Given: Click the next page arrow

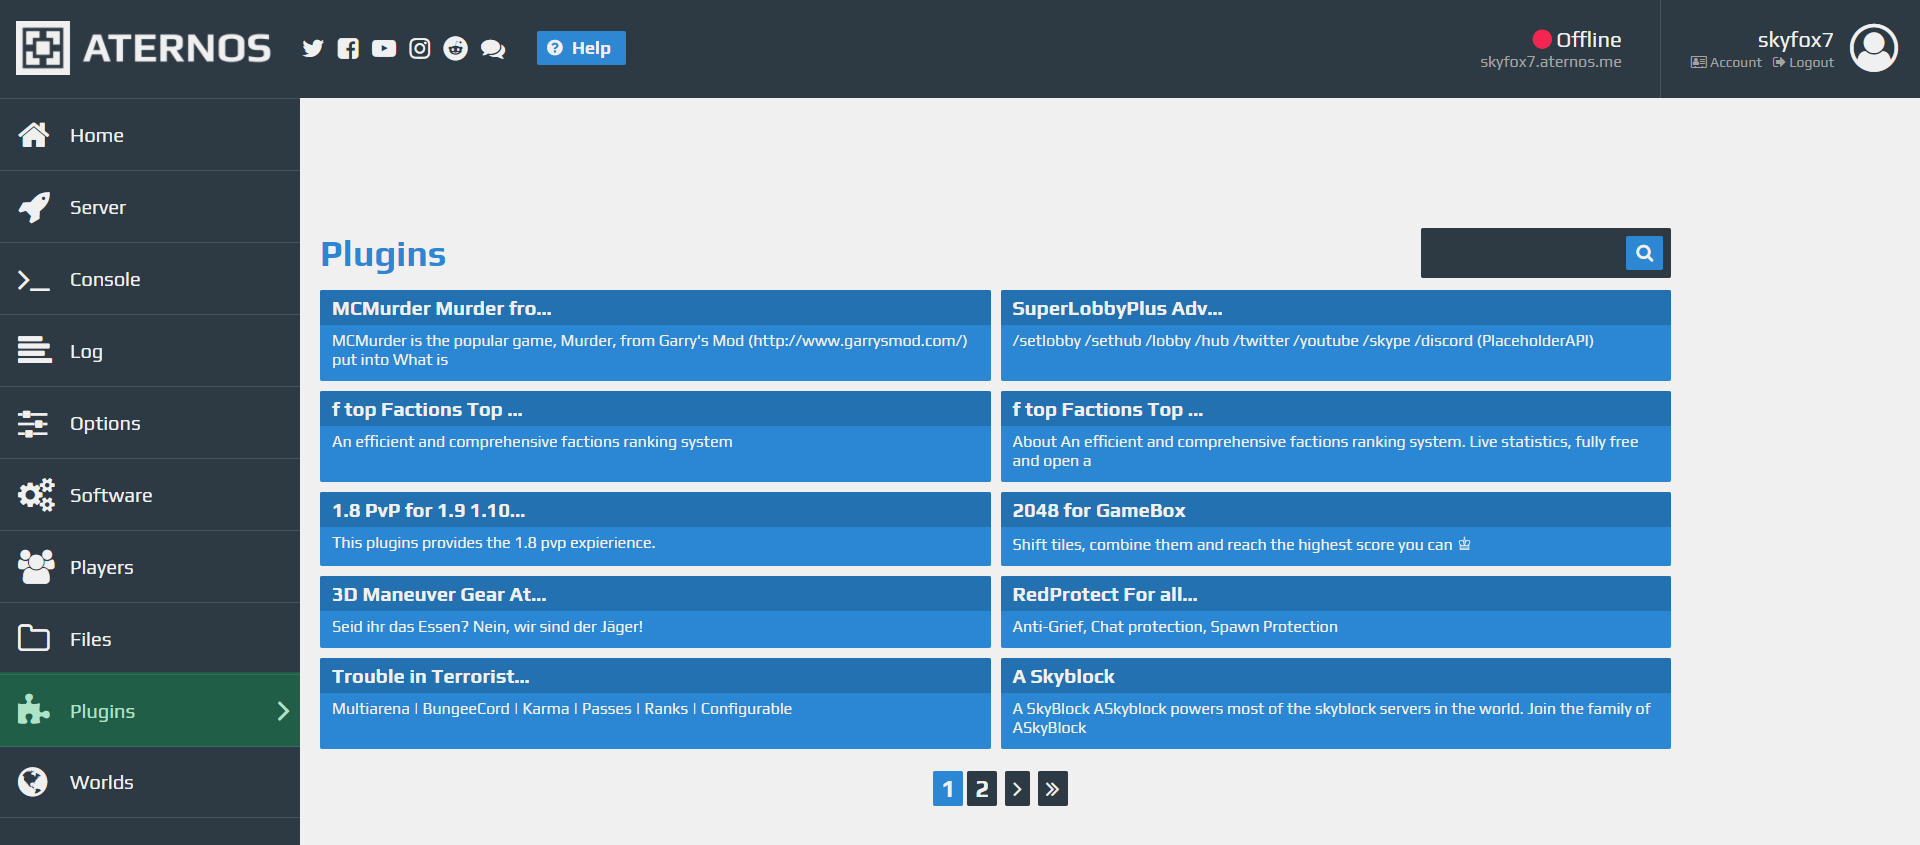Looking at the screenshot, I should pos(1017,789).
